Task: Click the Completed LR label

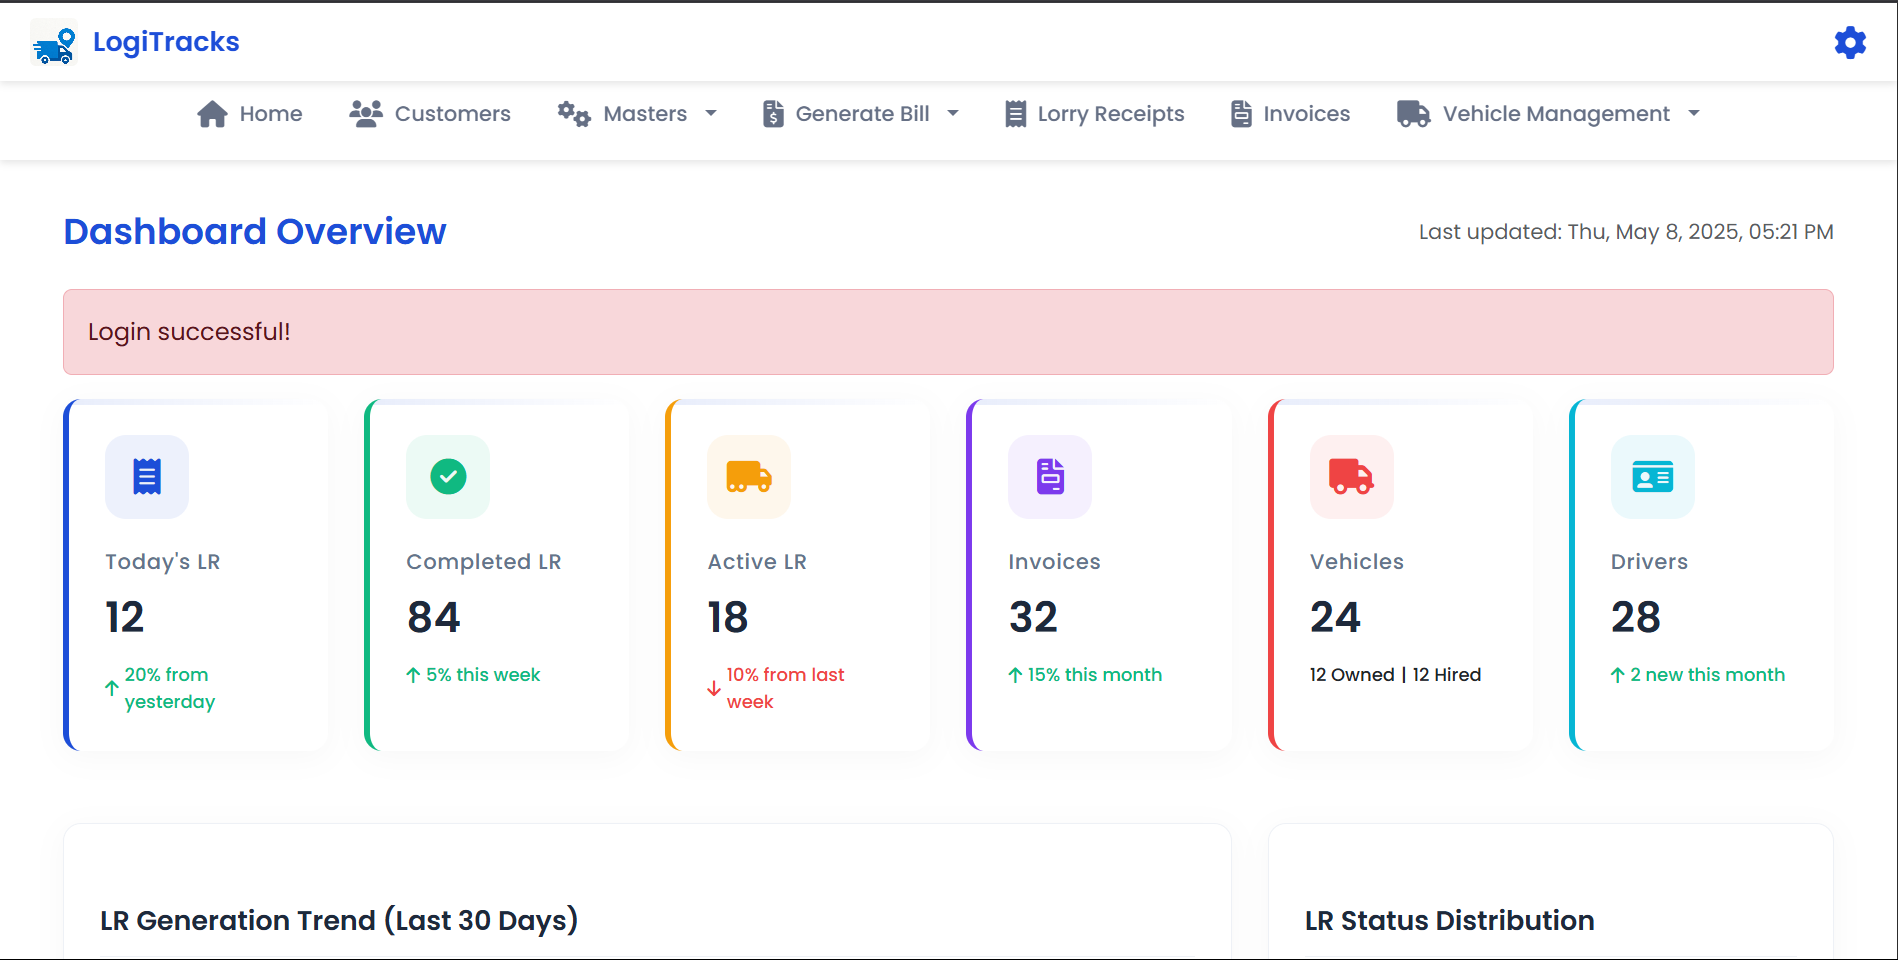Action: click(484, 562)
